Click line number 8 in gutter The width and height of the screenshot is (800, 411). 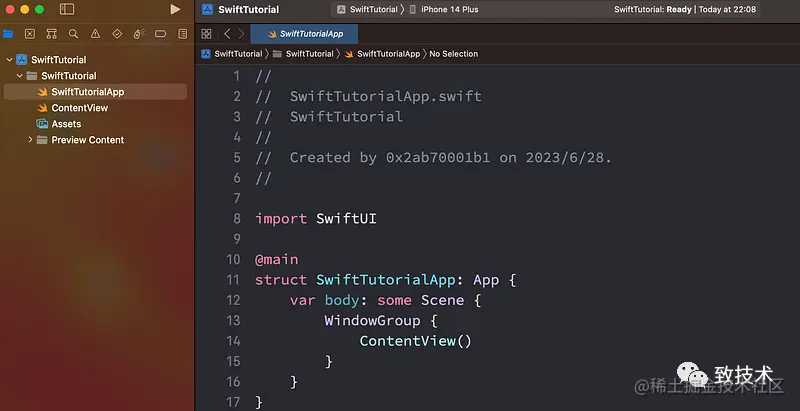pyautogui.click(x=237, y=219)
